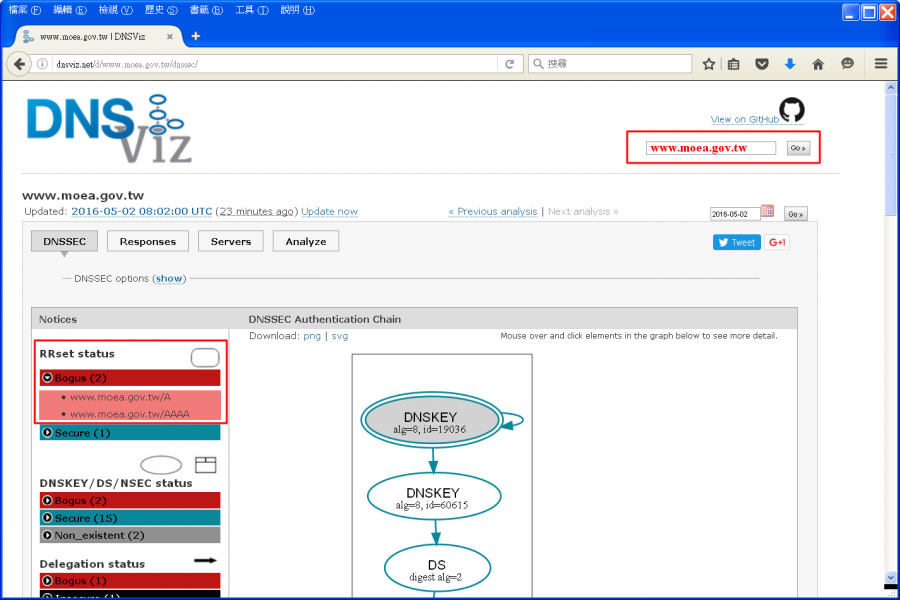The height and width of the screenshot is (600, 900).
Task: Click the domain name input field
Action: click(710, 148)
